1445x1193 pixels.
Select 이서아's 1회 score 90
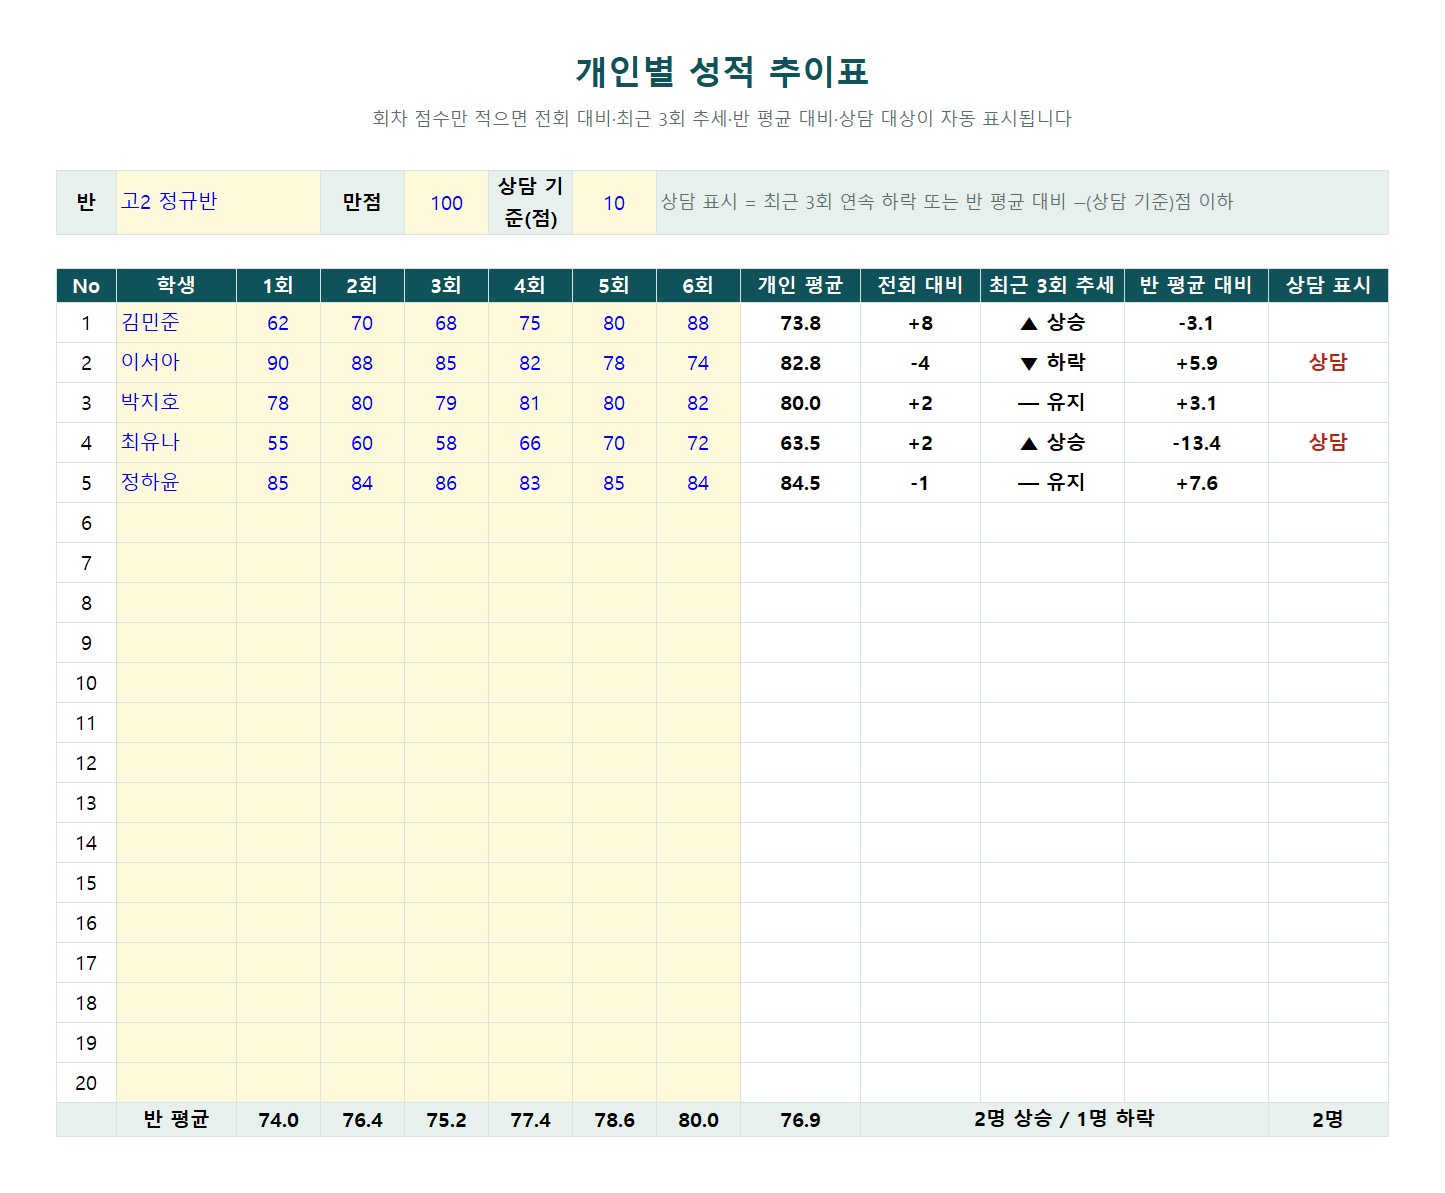(x=278, y=363)
